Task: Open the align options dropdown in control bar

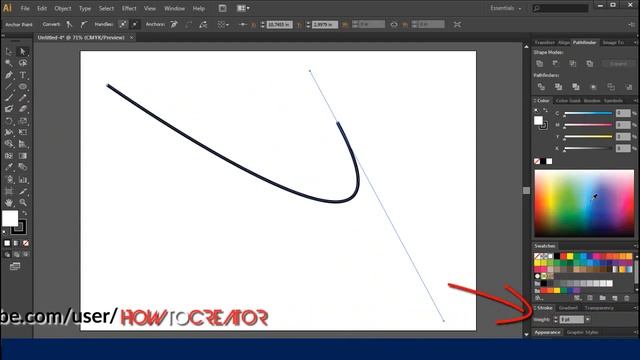Action: (x=222, y=24)
